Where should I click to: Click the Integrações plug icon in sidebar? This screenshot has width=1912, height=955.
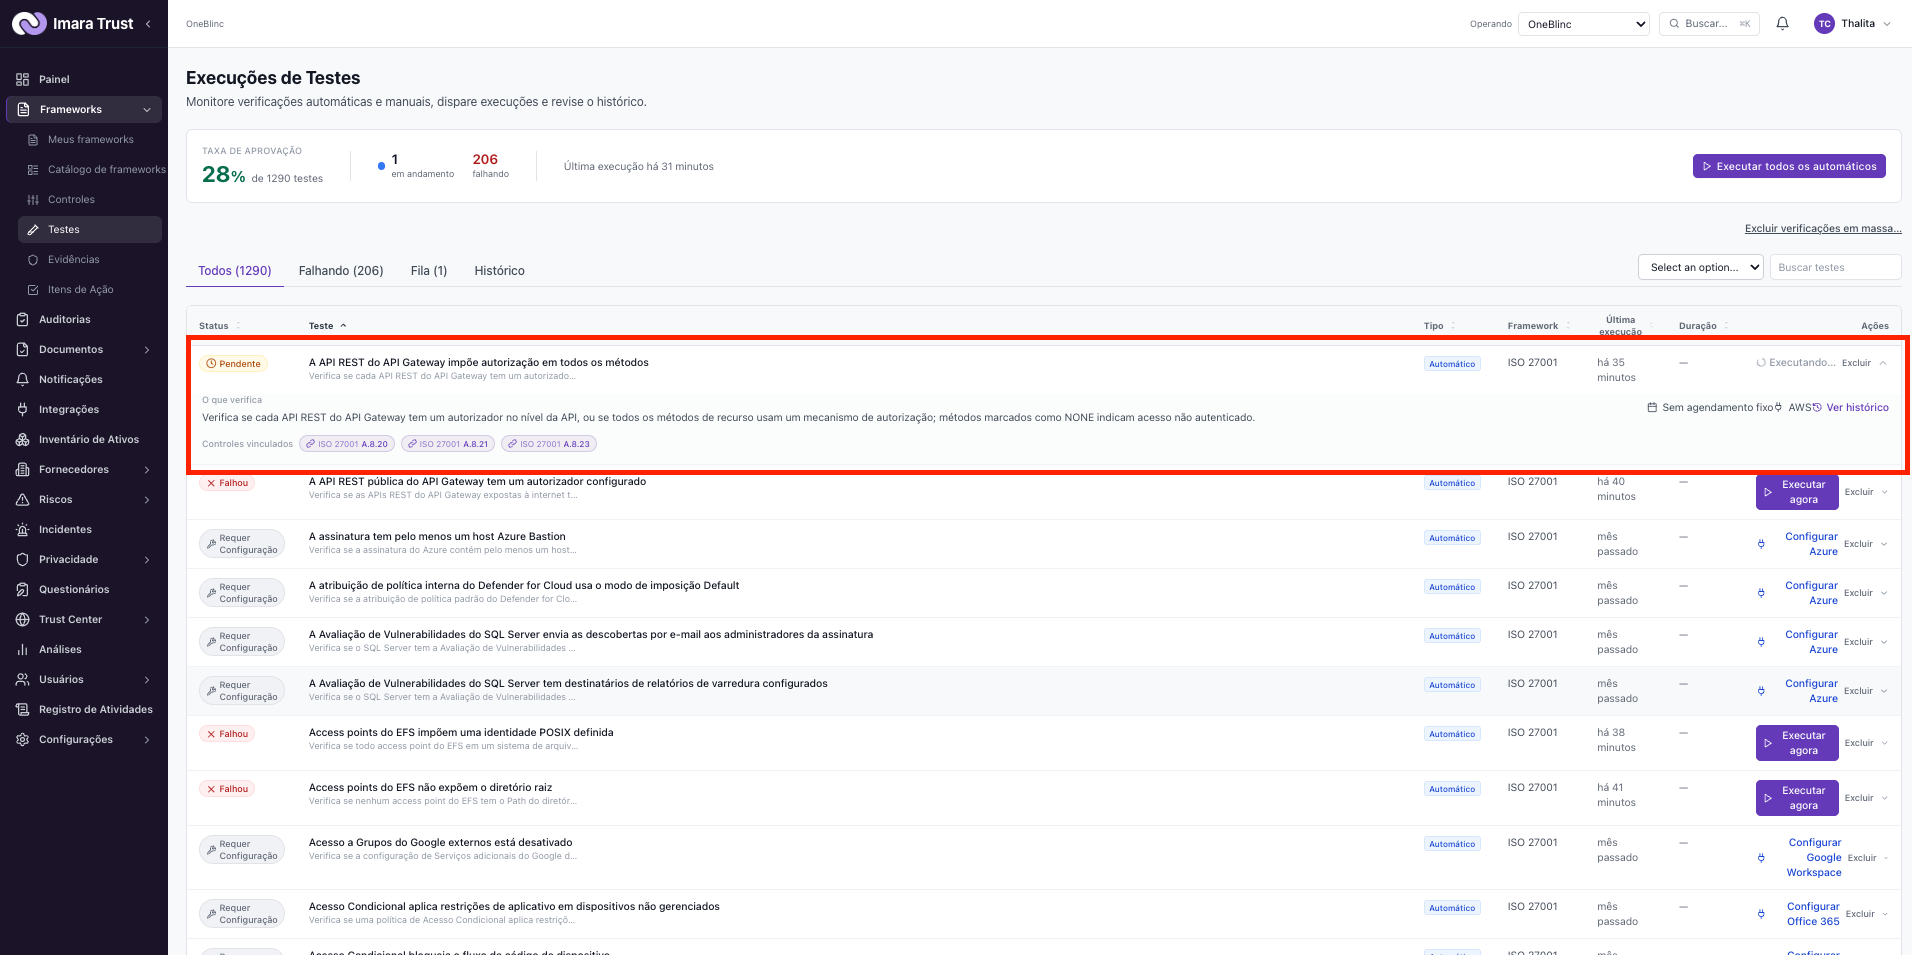[x=22, y=409]
